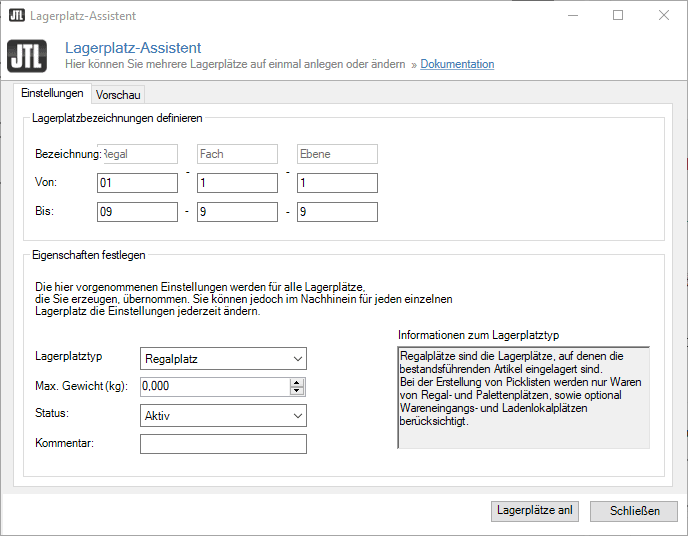This screenshot has width=688, height=536.
Task: Click the Lagerplätze anlegen button
Action: point(534,511)
